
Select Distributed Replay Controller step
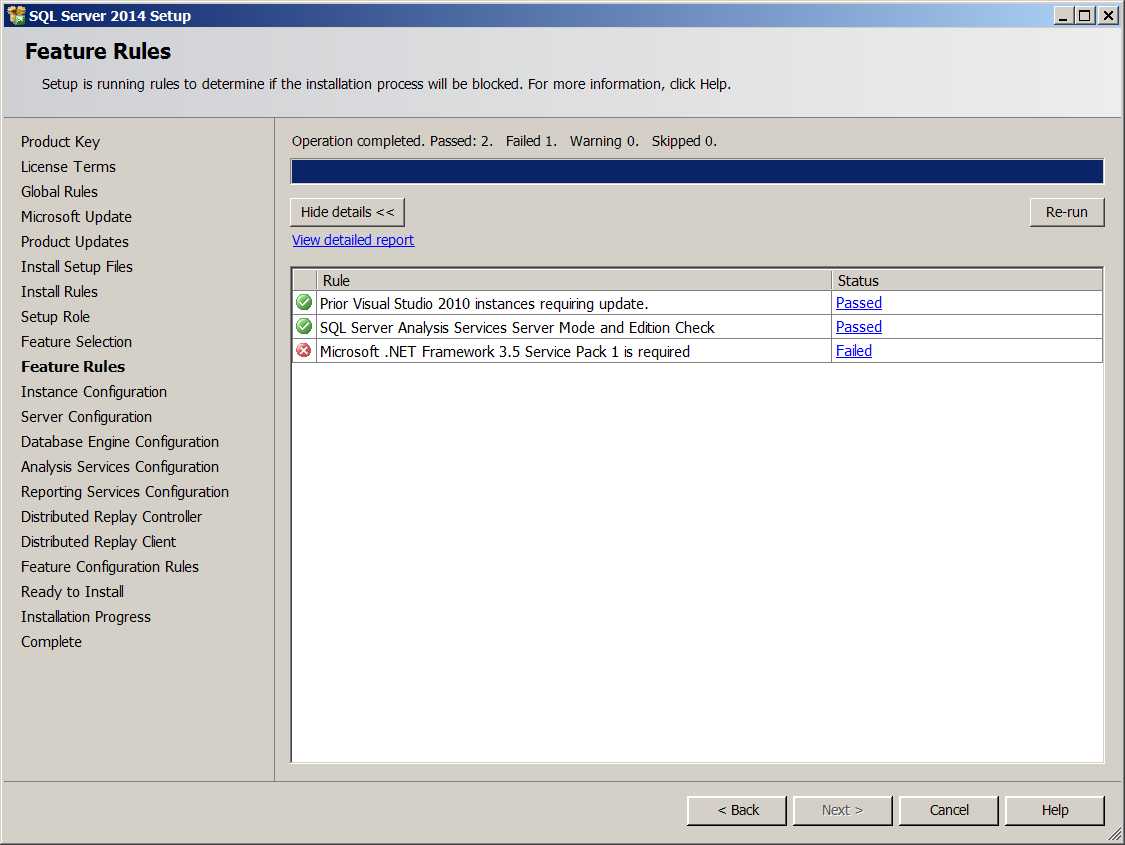pyautogui.click(x=111, y=517)
